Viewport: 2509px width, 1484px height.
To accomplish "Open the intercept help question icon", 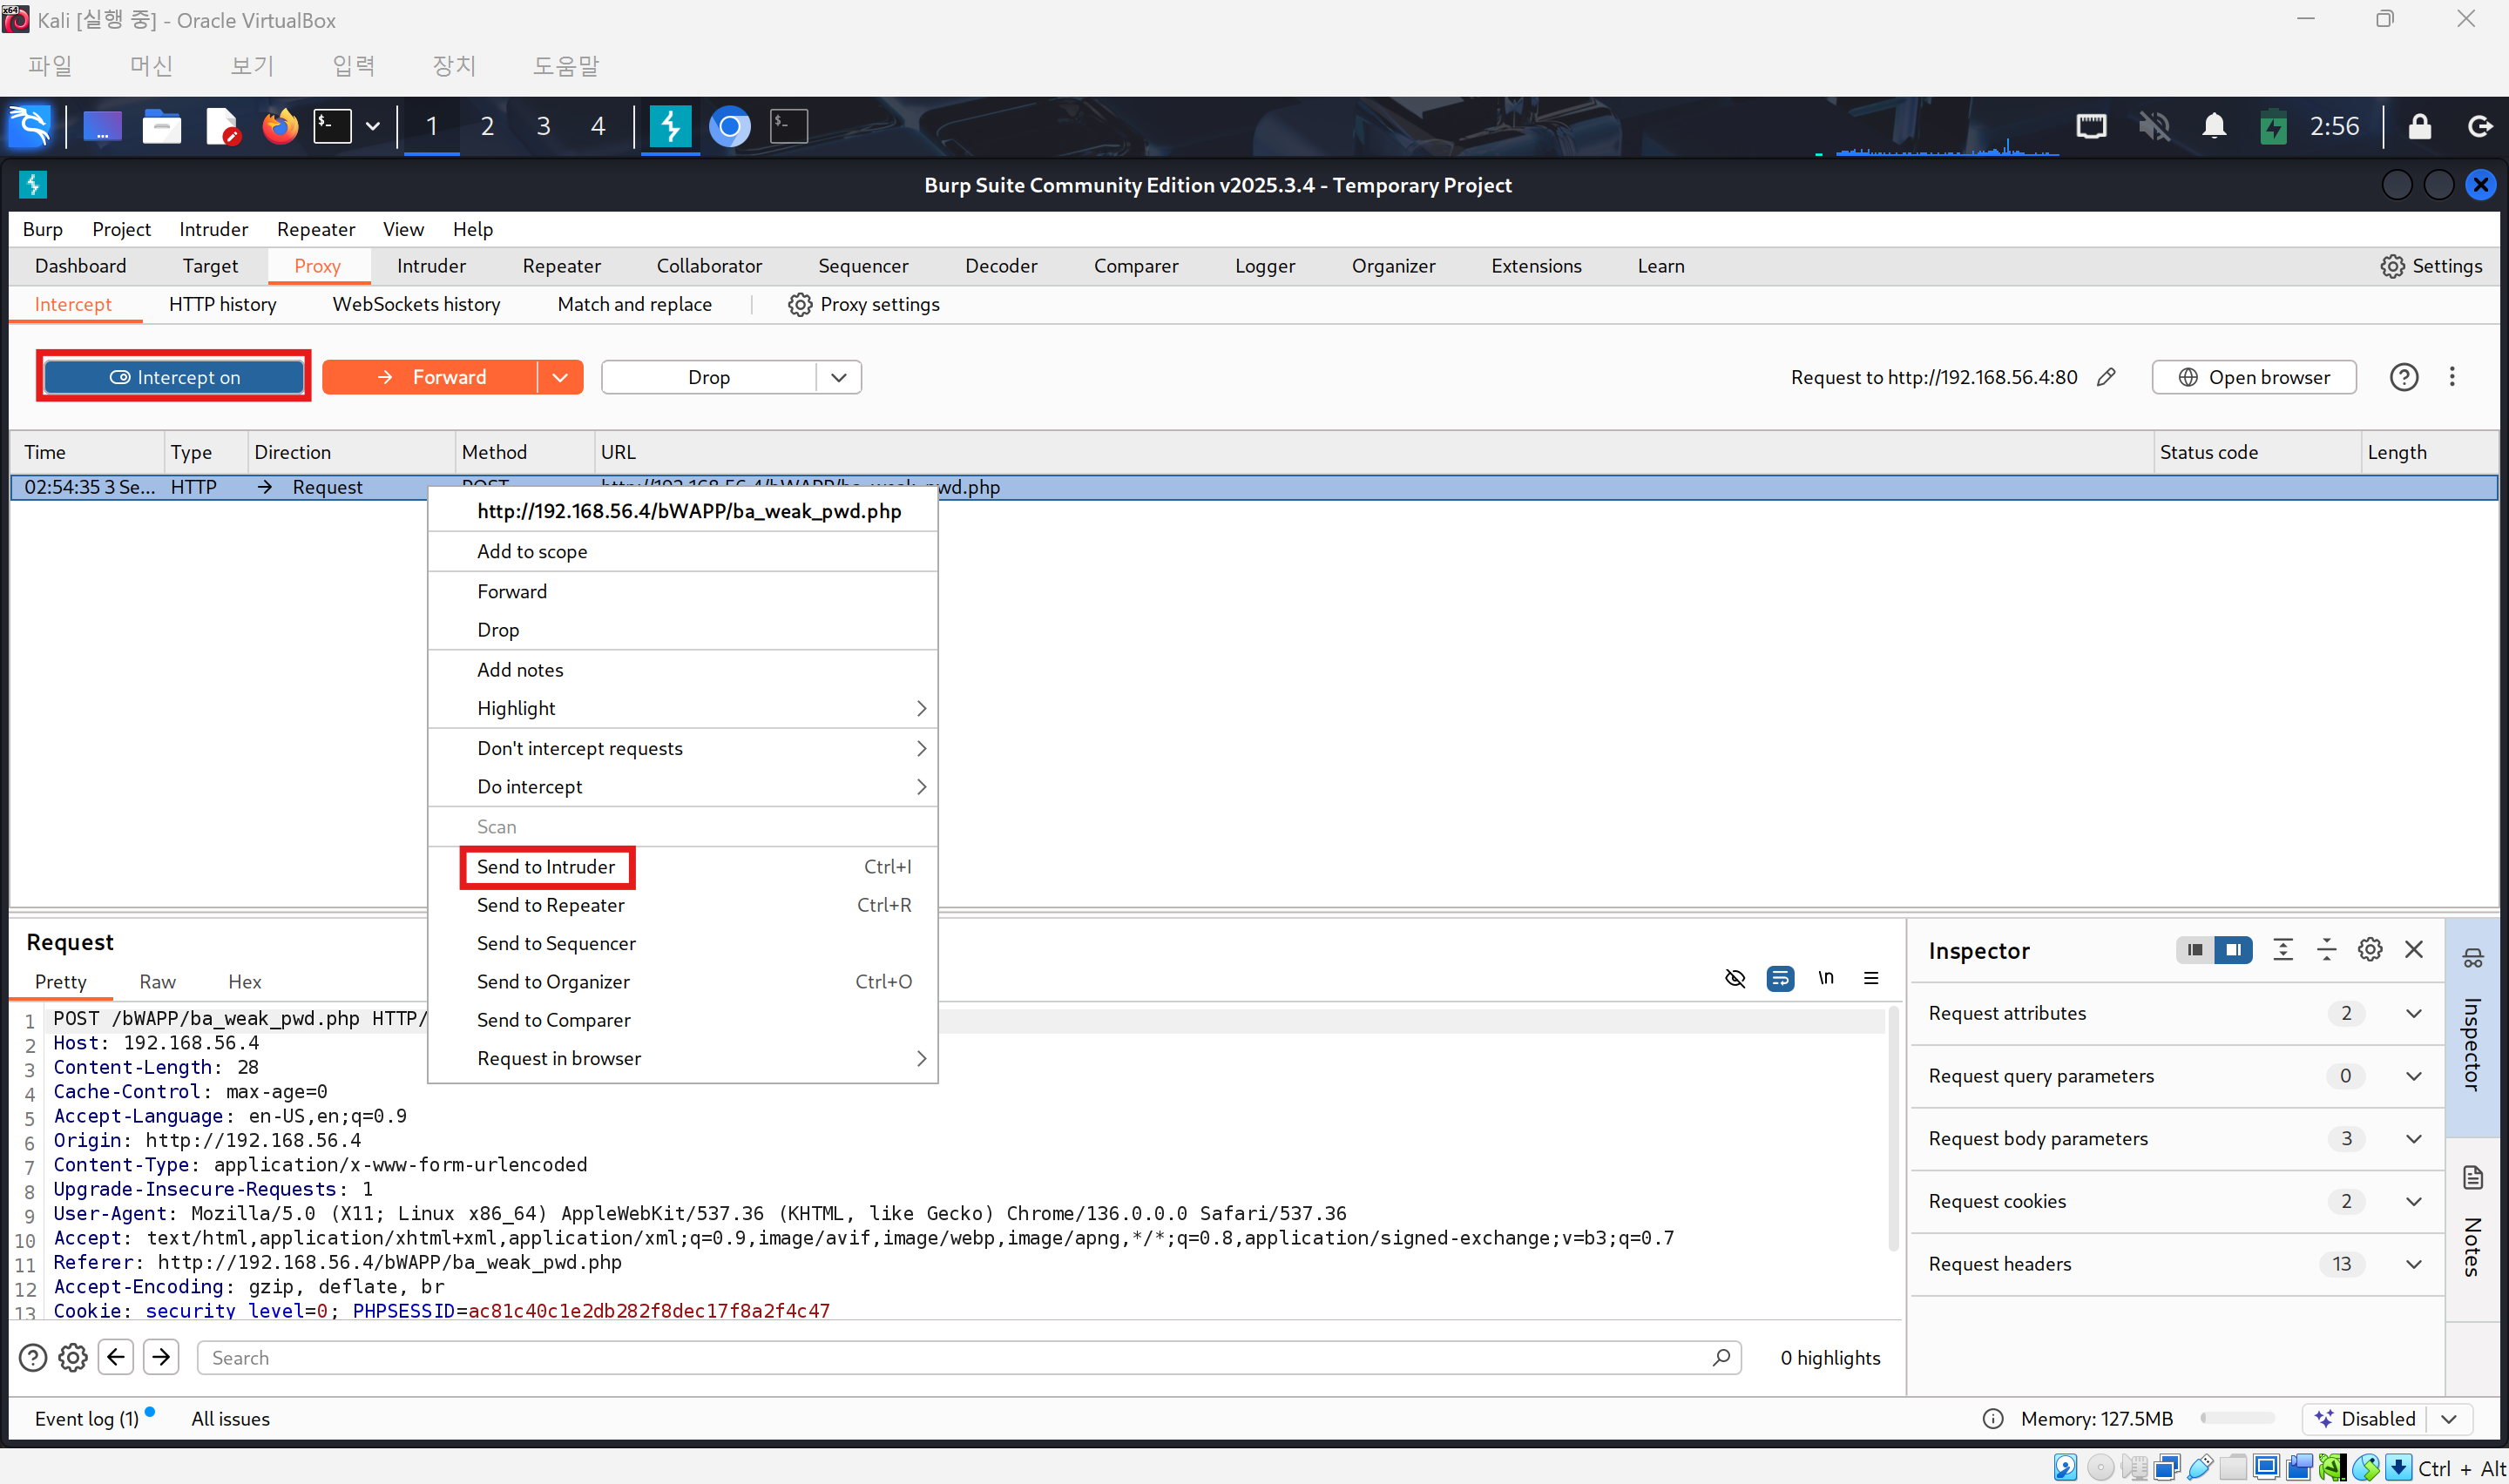I will point(2403,377).
